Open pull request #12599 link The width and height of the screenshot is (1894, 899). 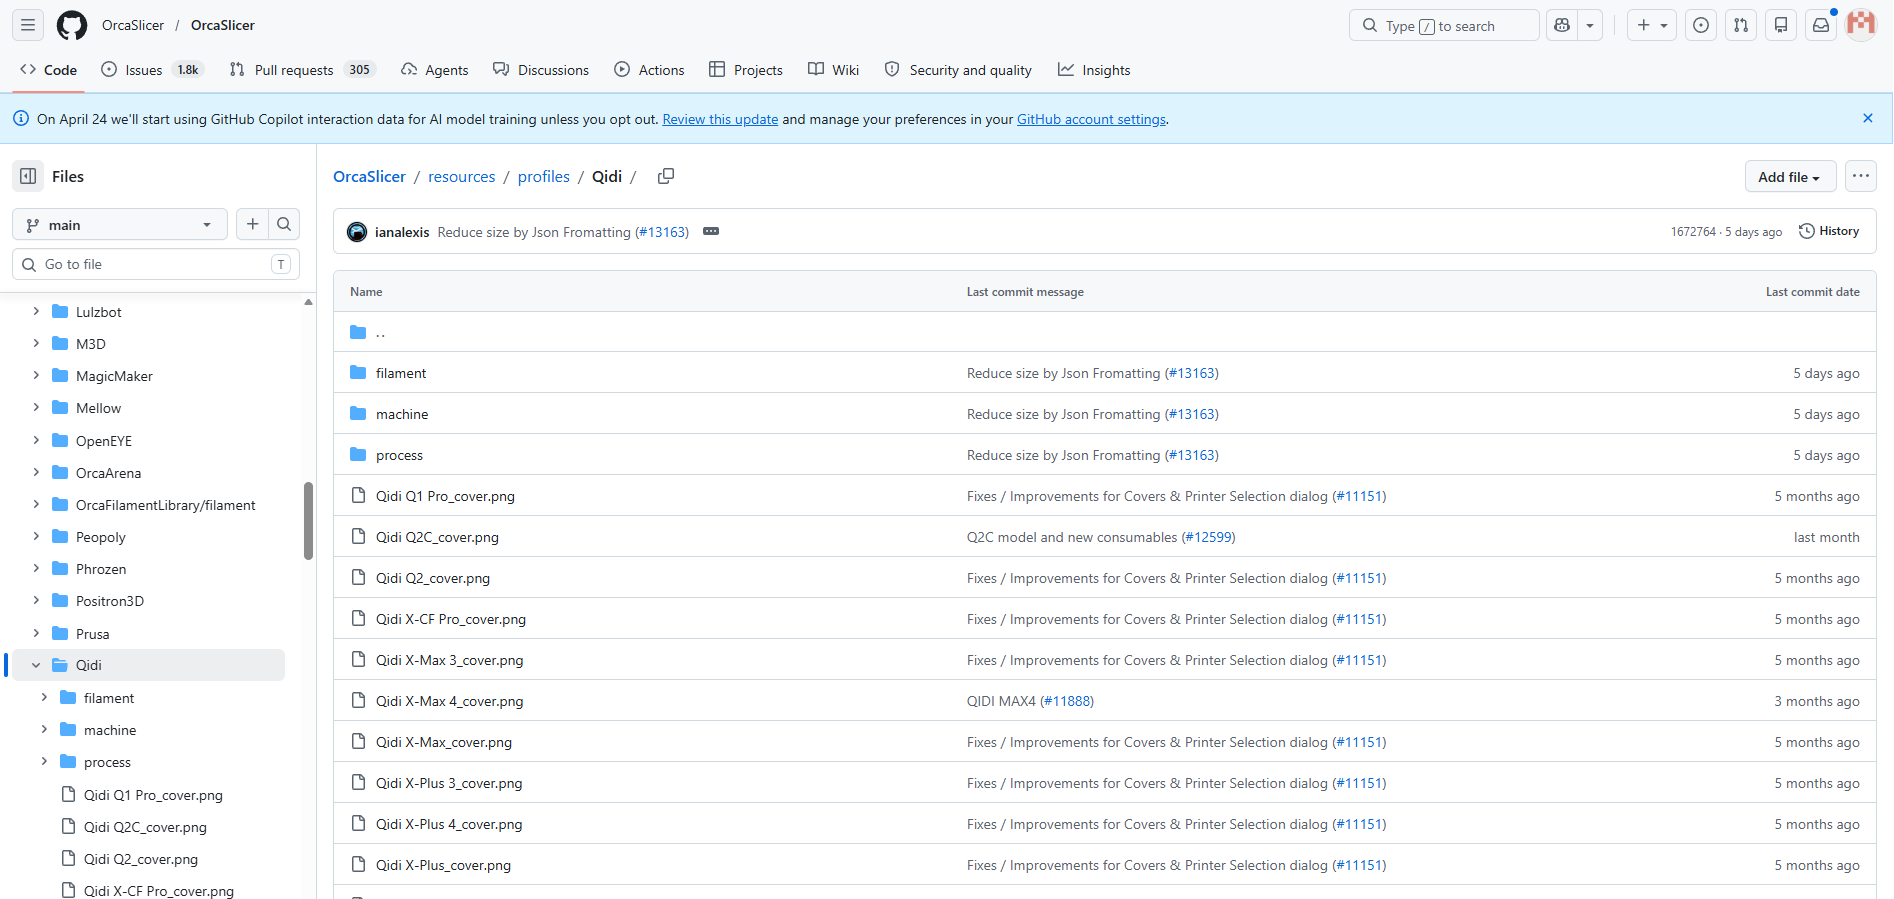(x=1209, y=537)
